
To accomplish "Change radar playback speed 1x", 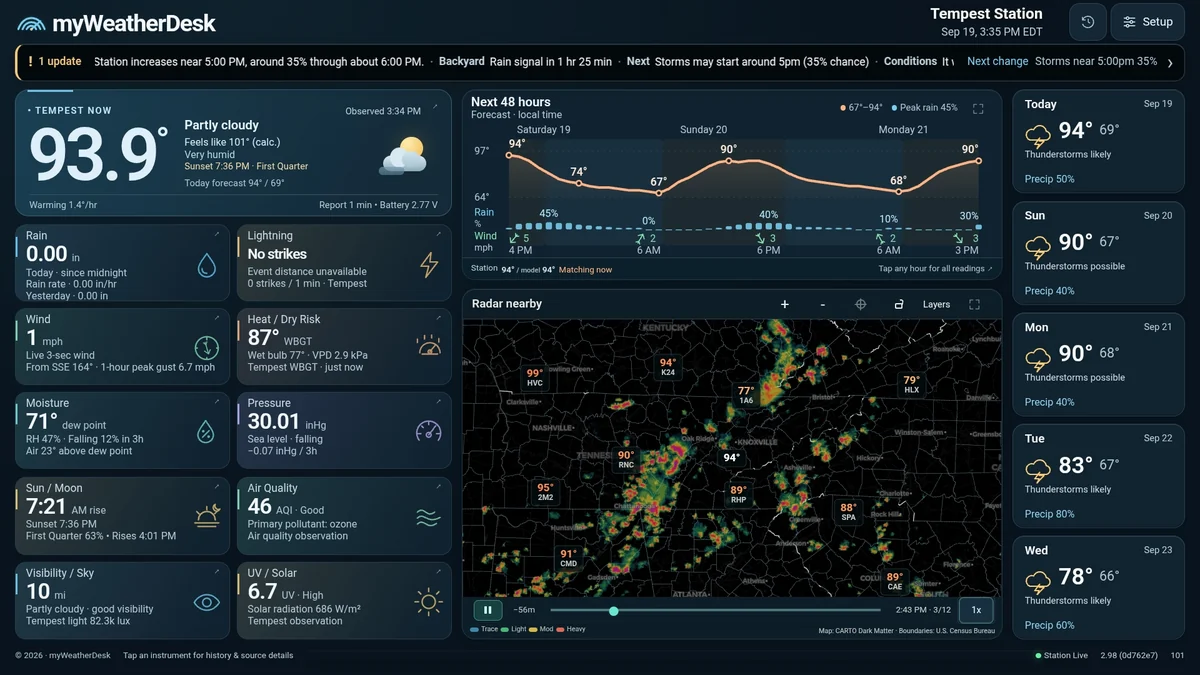I will pyautogui.click(x=976, y=610).
